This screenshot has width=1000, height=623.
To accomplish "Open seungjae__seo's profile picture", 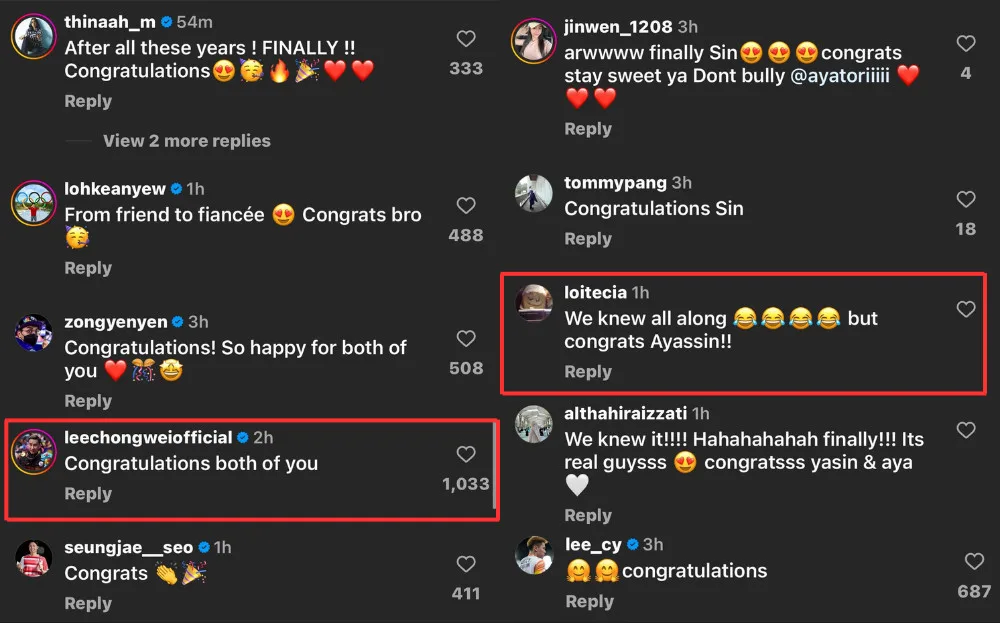I will pos(33,558).
